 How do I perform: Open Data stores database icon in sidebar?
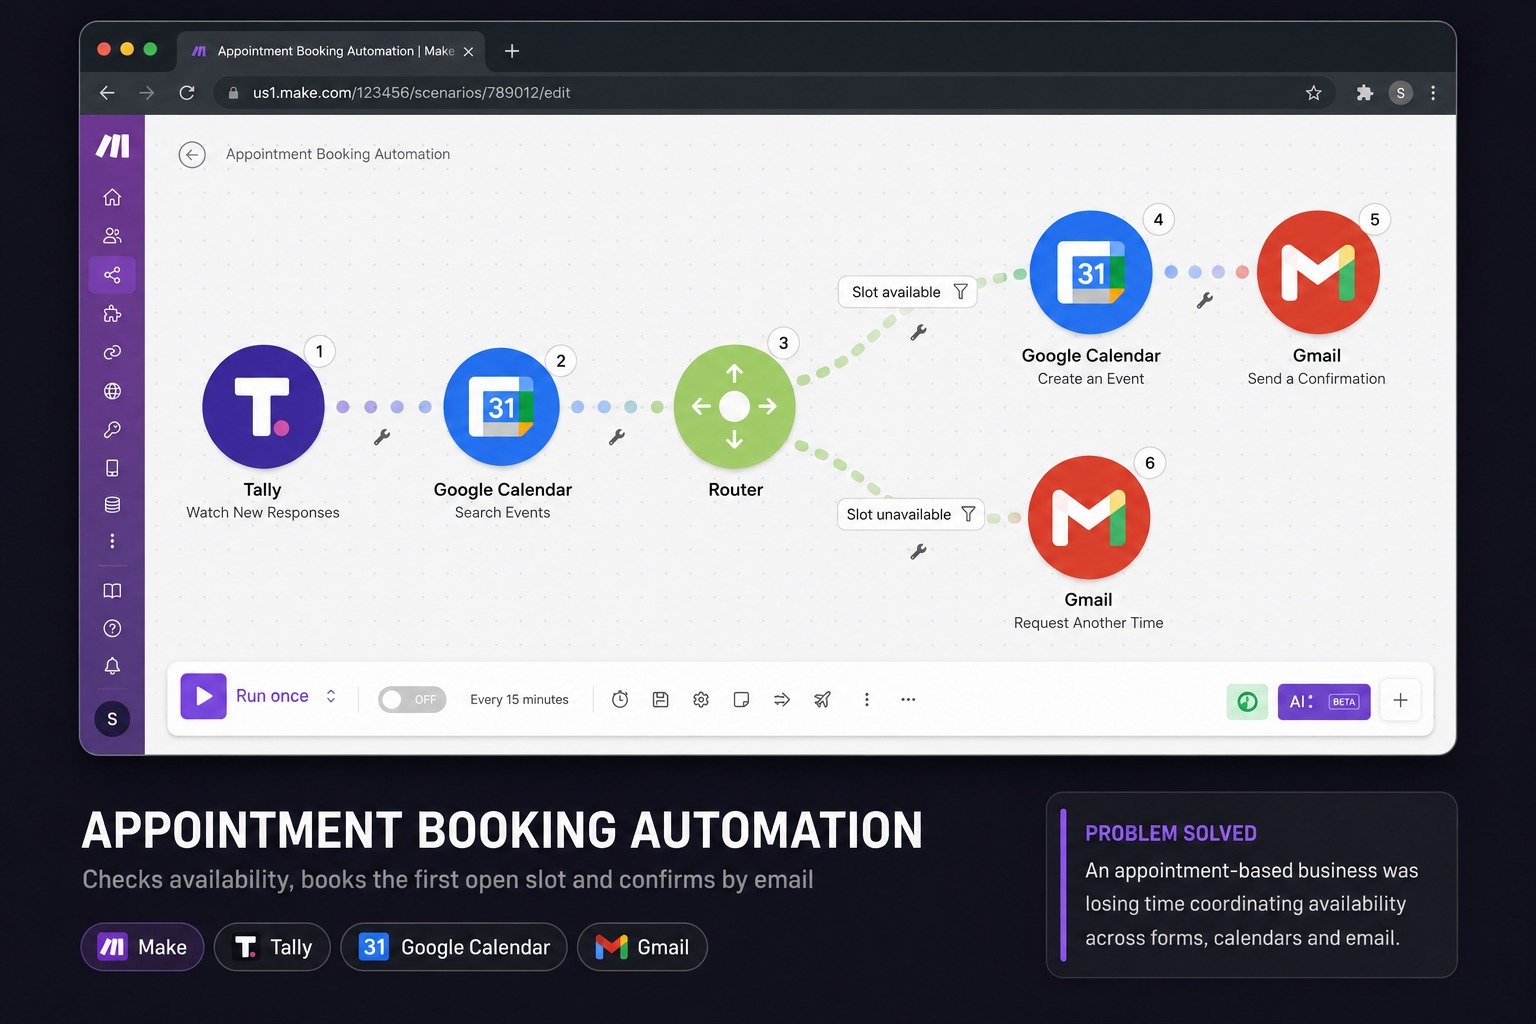[112, 505]
